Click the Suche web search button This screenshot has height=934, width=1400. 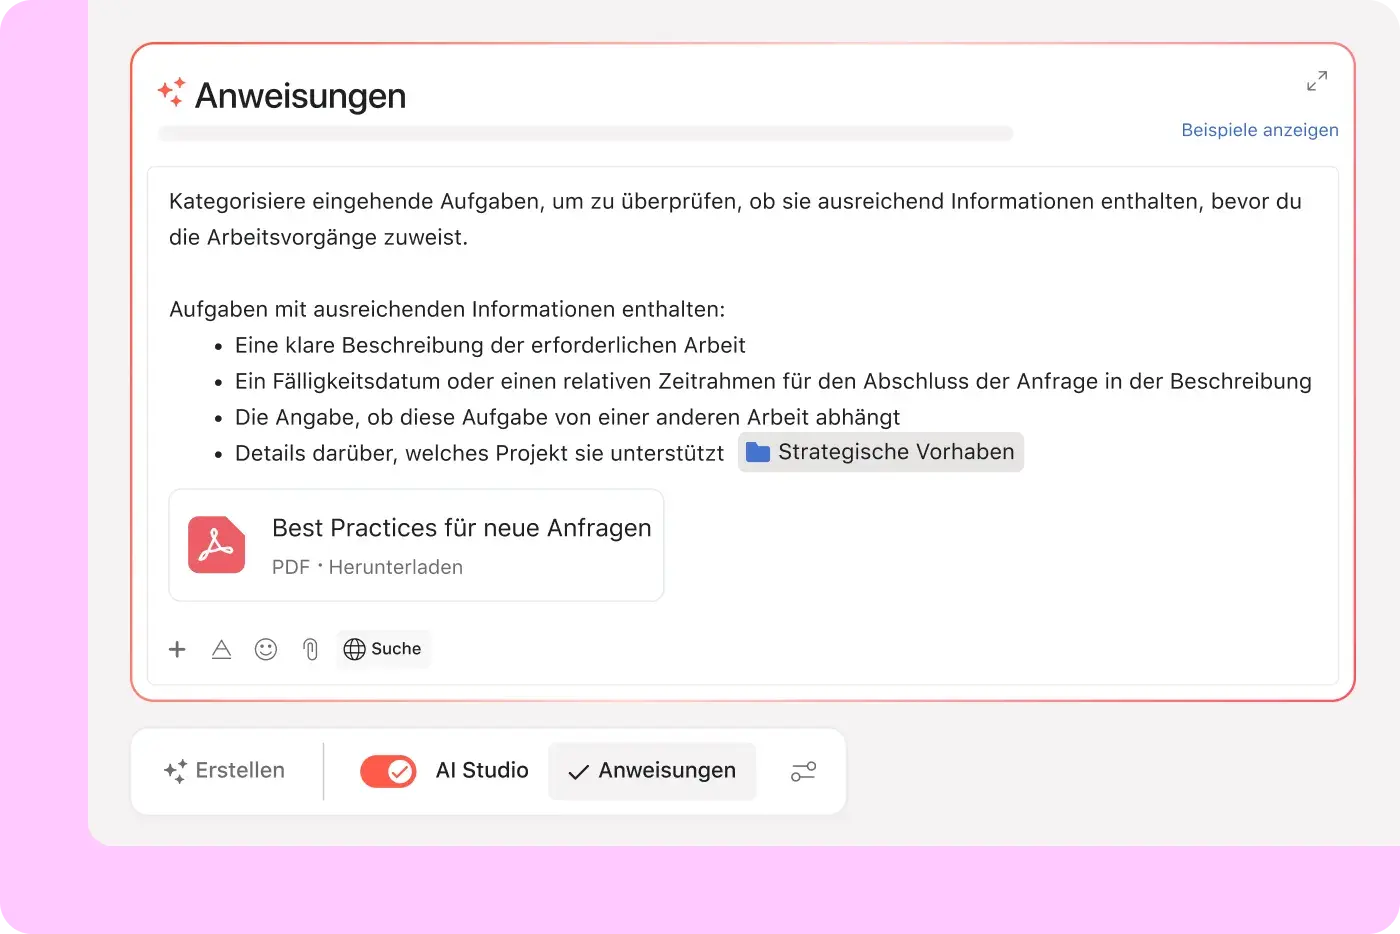[383, 649]
